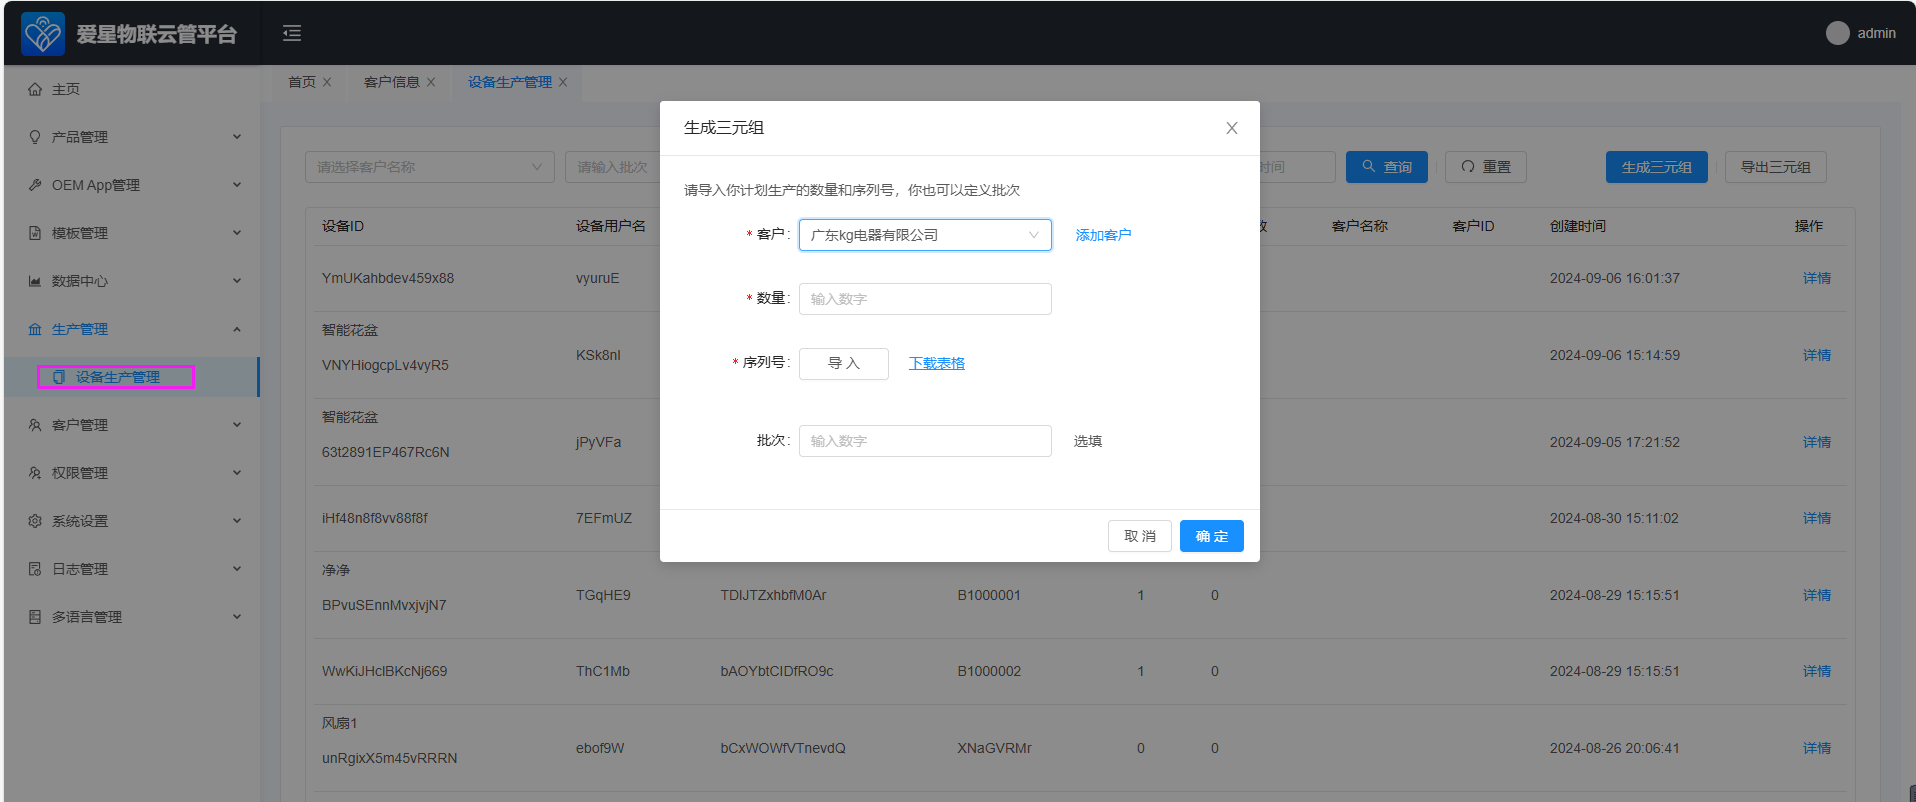Click the user-key icon for 权限管理

click(35, 473)
